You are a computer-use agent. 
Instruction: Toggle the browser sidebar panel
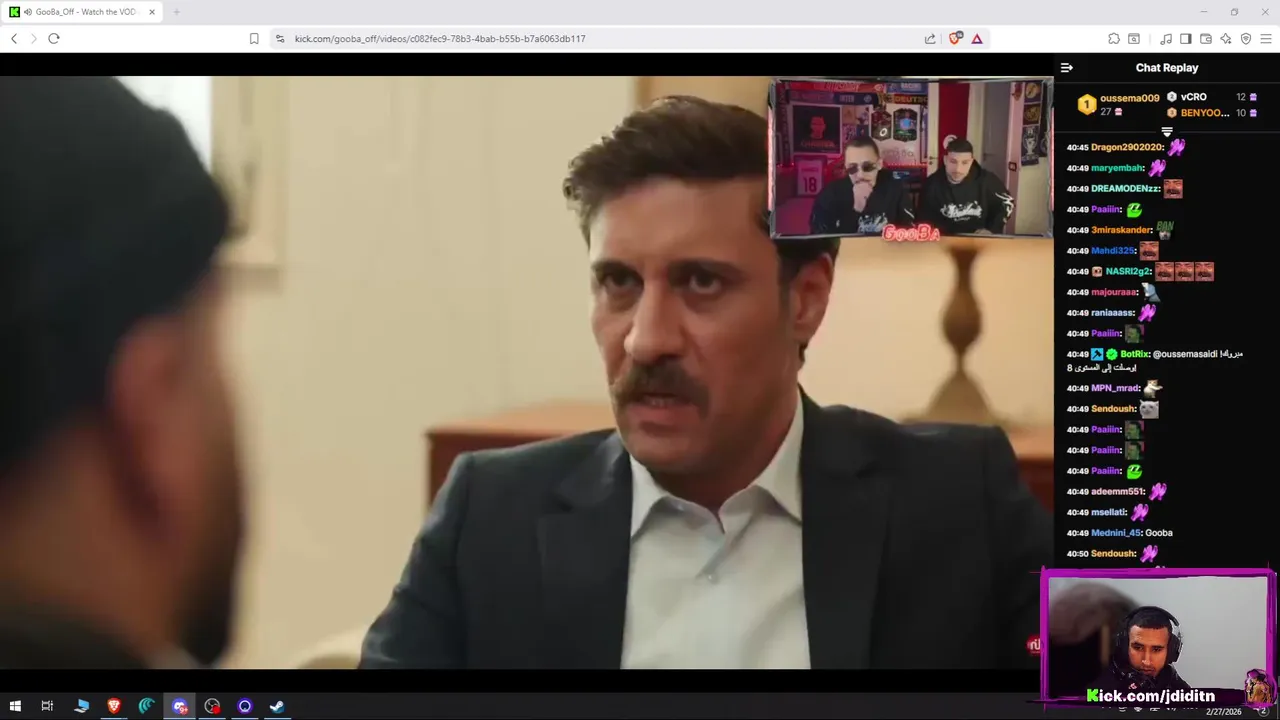[1186, 38]
